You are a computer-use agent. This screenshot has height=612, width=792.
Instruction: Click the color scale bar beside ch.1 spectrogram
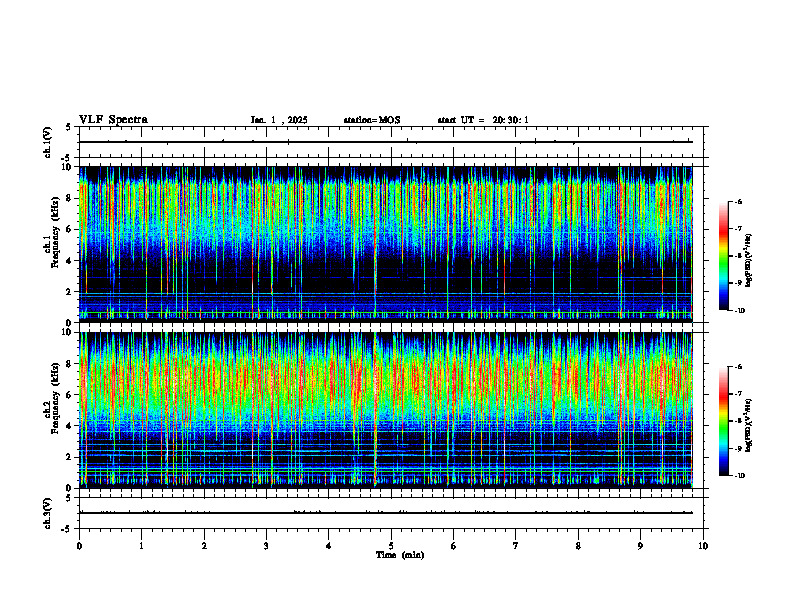pyautogui.click(x=723, y=256)
